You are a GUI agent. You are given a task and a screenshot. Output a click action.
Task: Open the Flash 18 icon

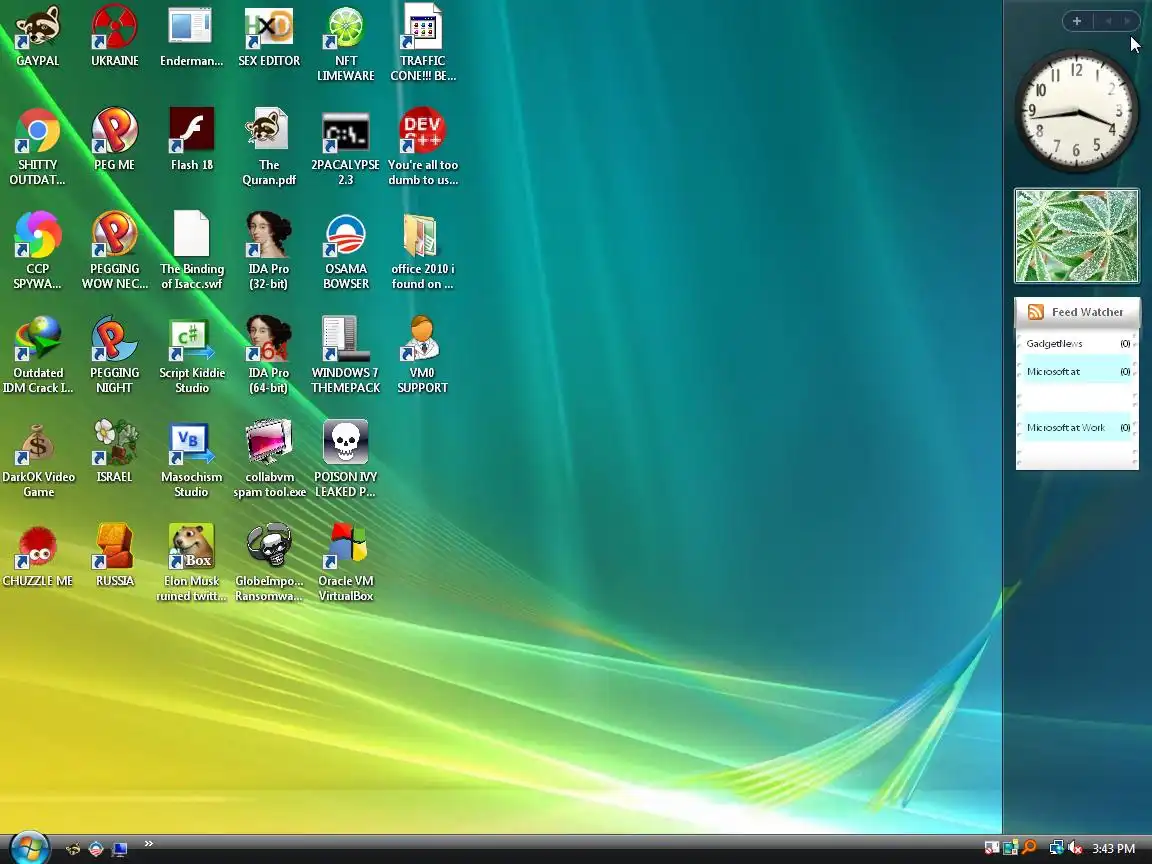[x=191, y=140]
